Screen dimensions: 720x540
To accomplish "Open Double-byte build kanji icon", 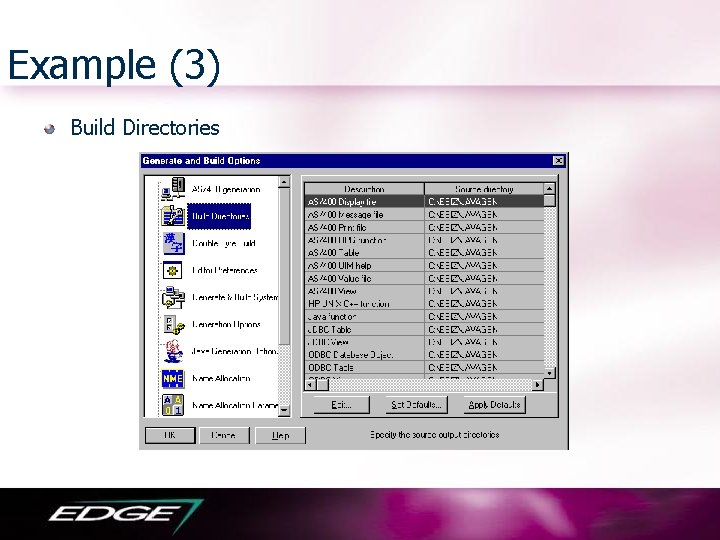I will click(173, 243).
